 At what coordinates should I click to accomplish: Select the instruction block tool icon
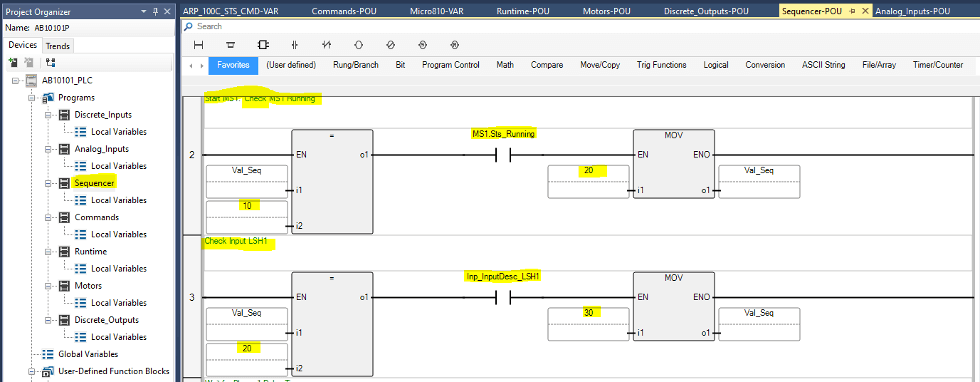click(262, 45)
